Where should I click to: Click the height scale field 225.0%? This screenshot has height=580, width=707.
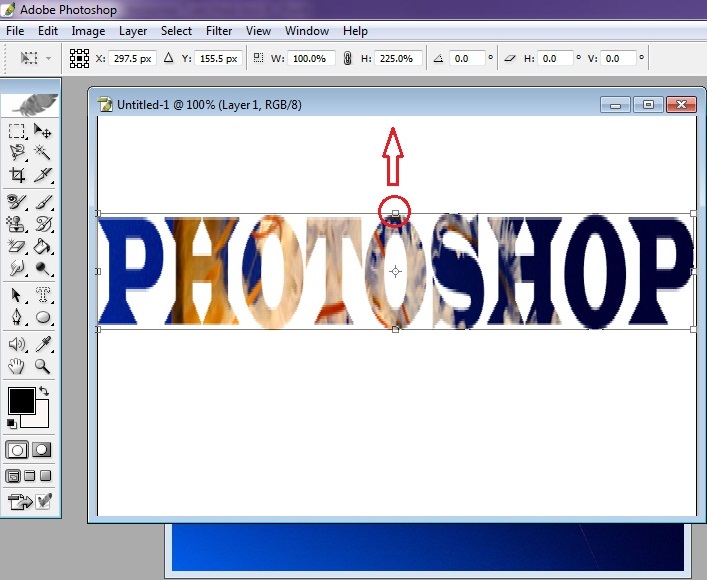398,59
